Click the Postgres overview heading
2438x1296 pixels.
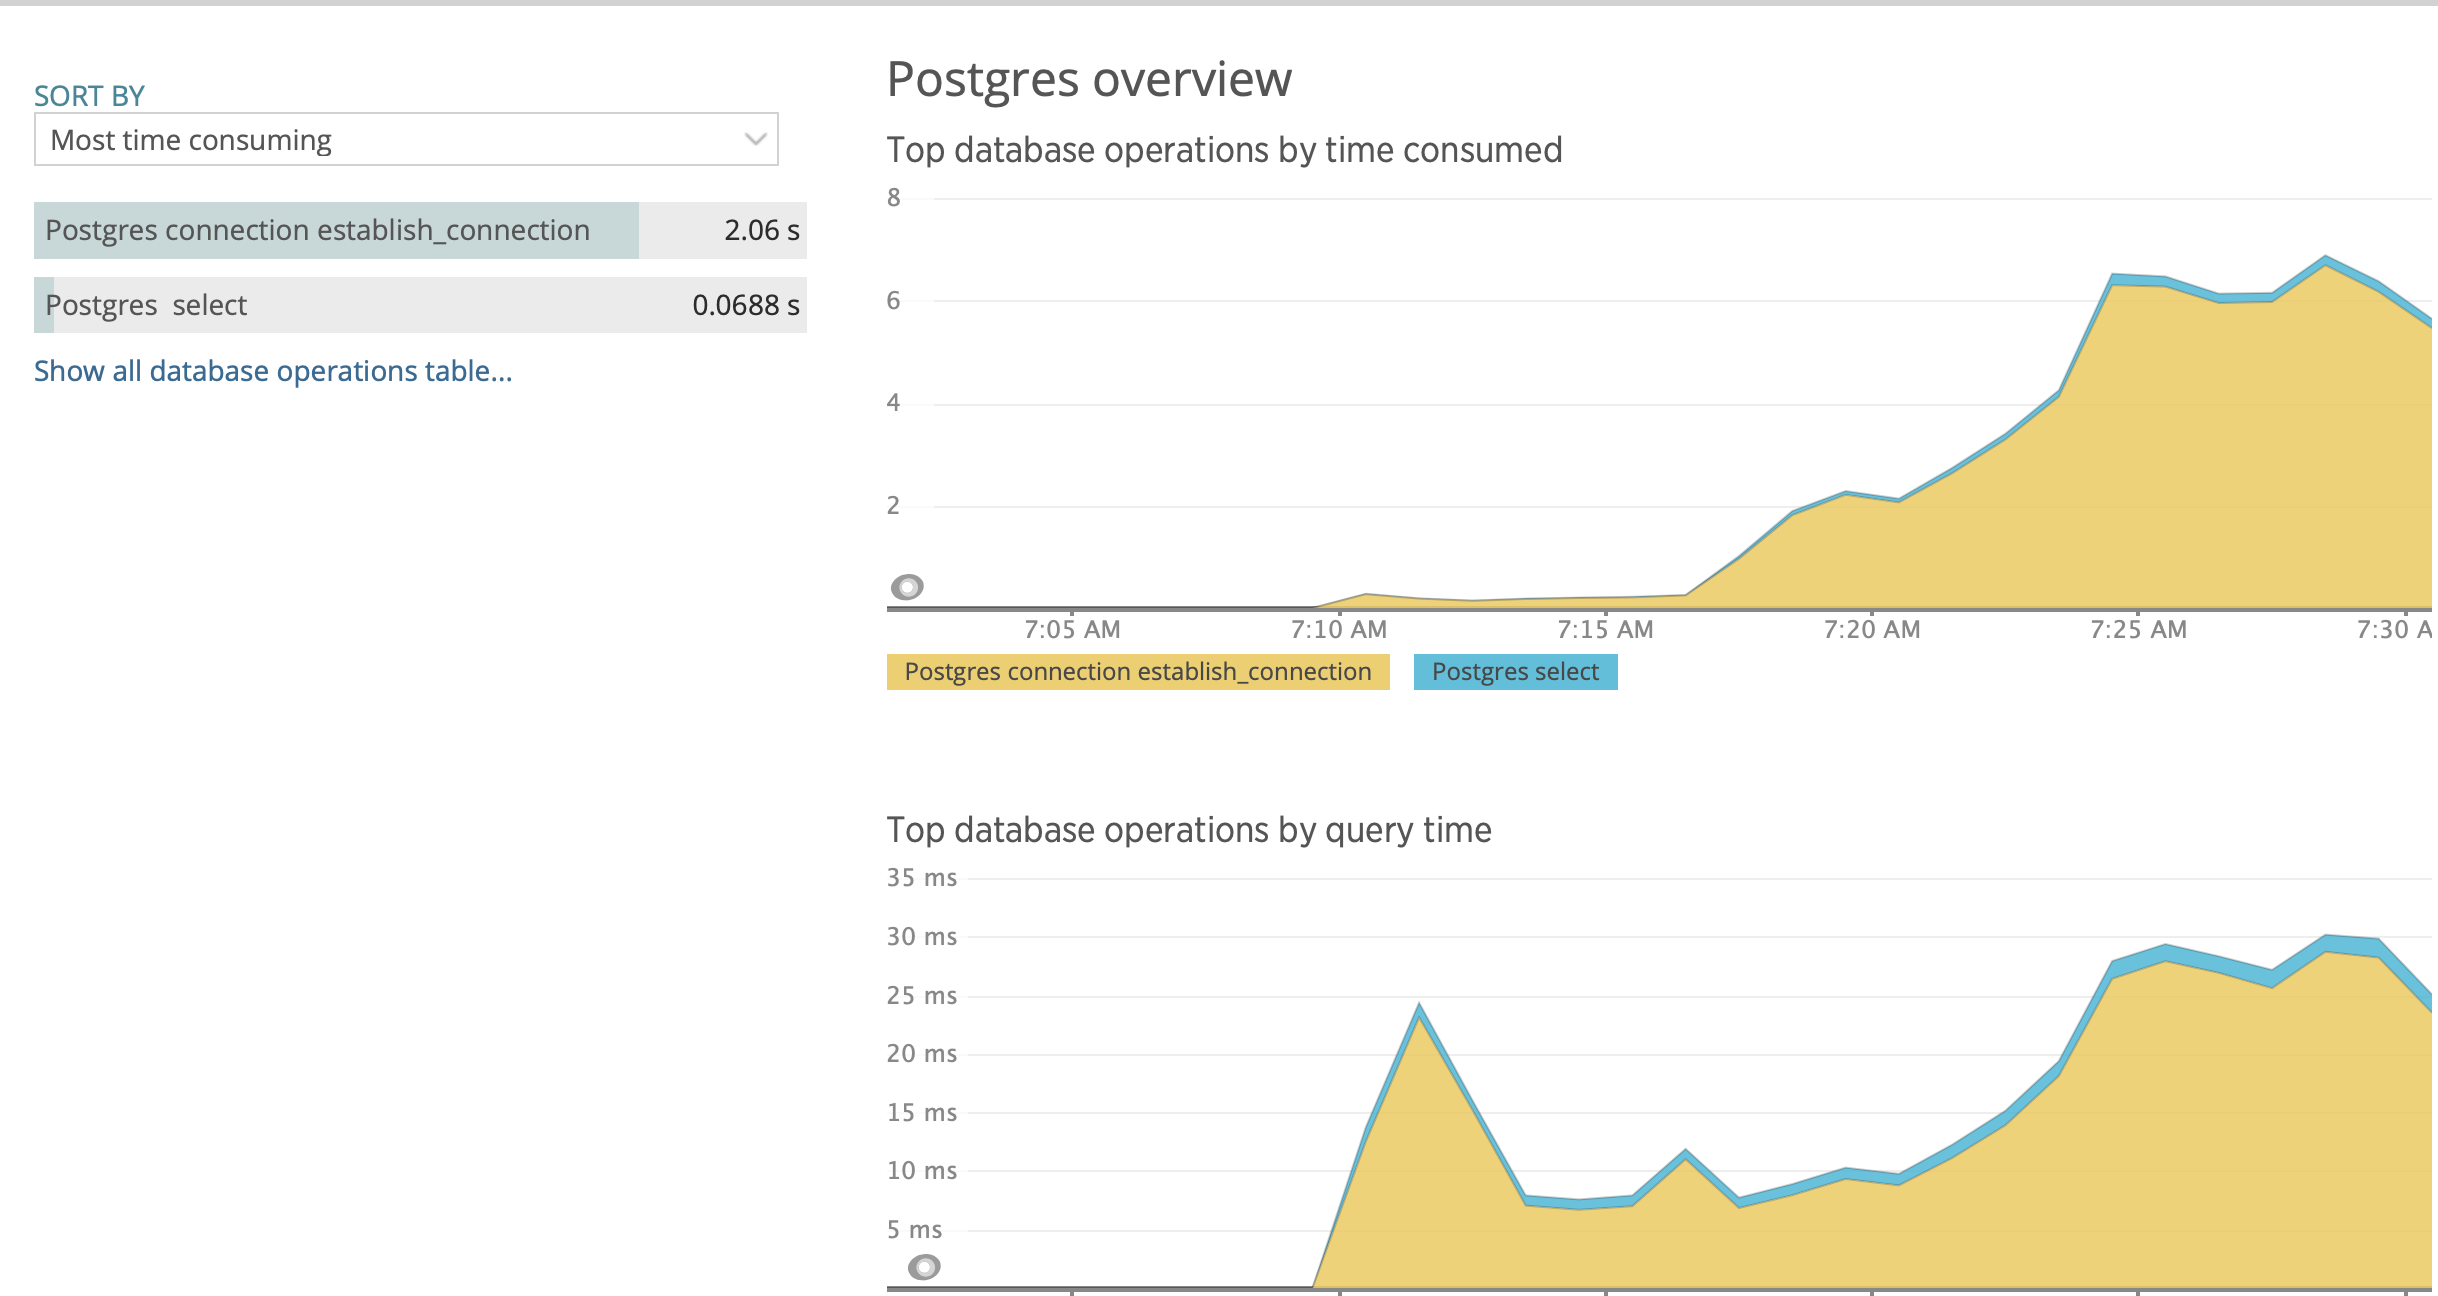(1089, 79)
